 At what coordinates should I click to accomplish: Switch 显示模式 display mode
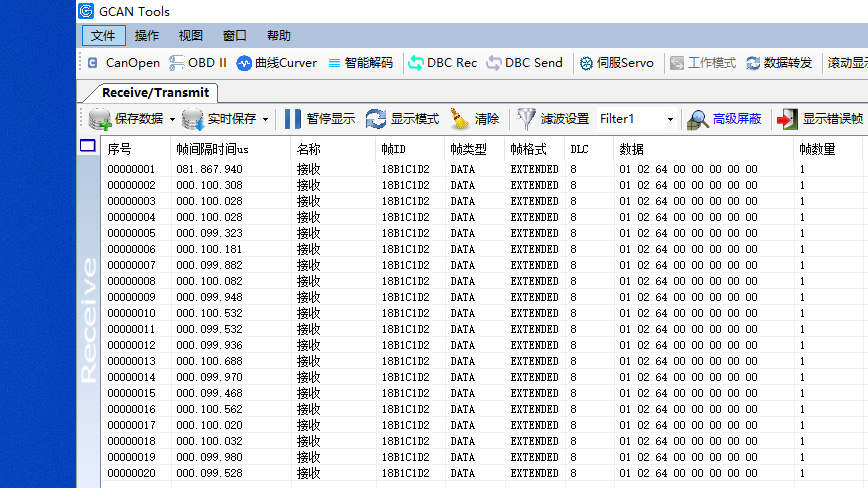(402, 119)
